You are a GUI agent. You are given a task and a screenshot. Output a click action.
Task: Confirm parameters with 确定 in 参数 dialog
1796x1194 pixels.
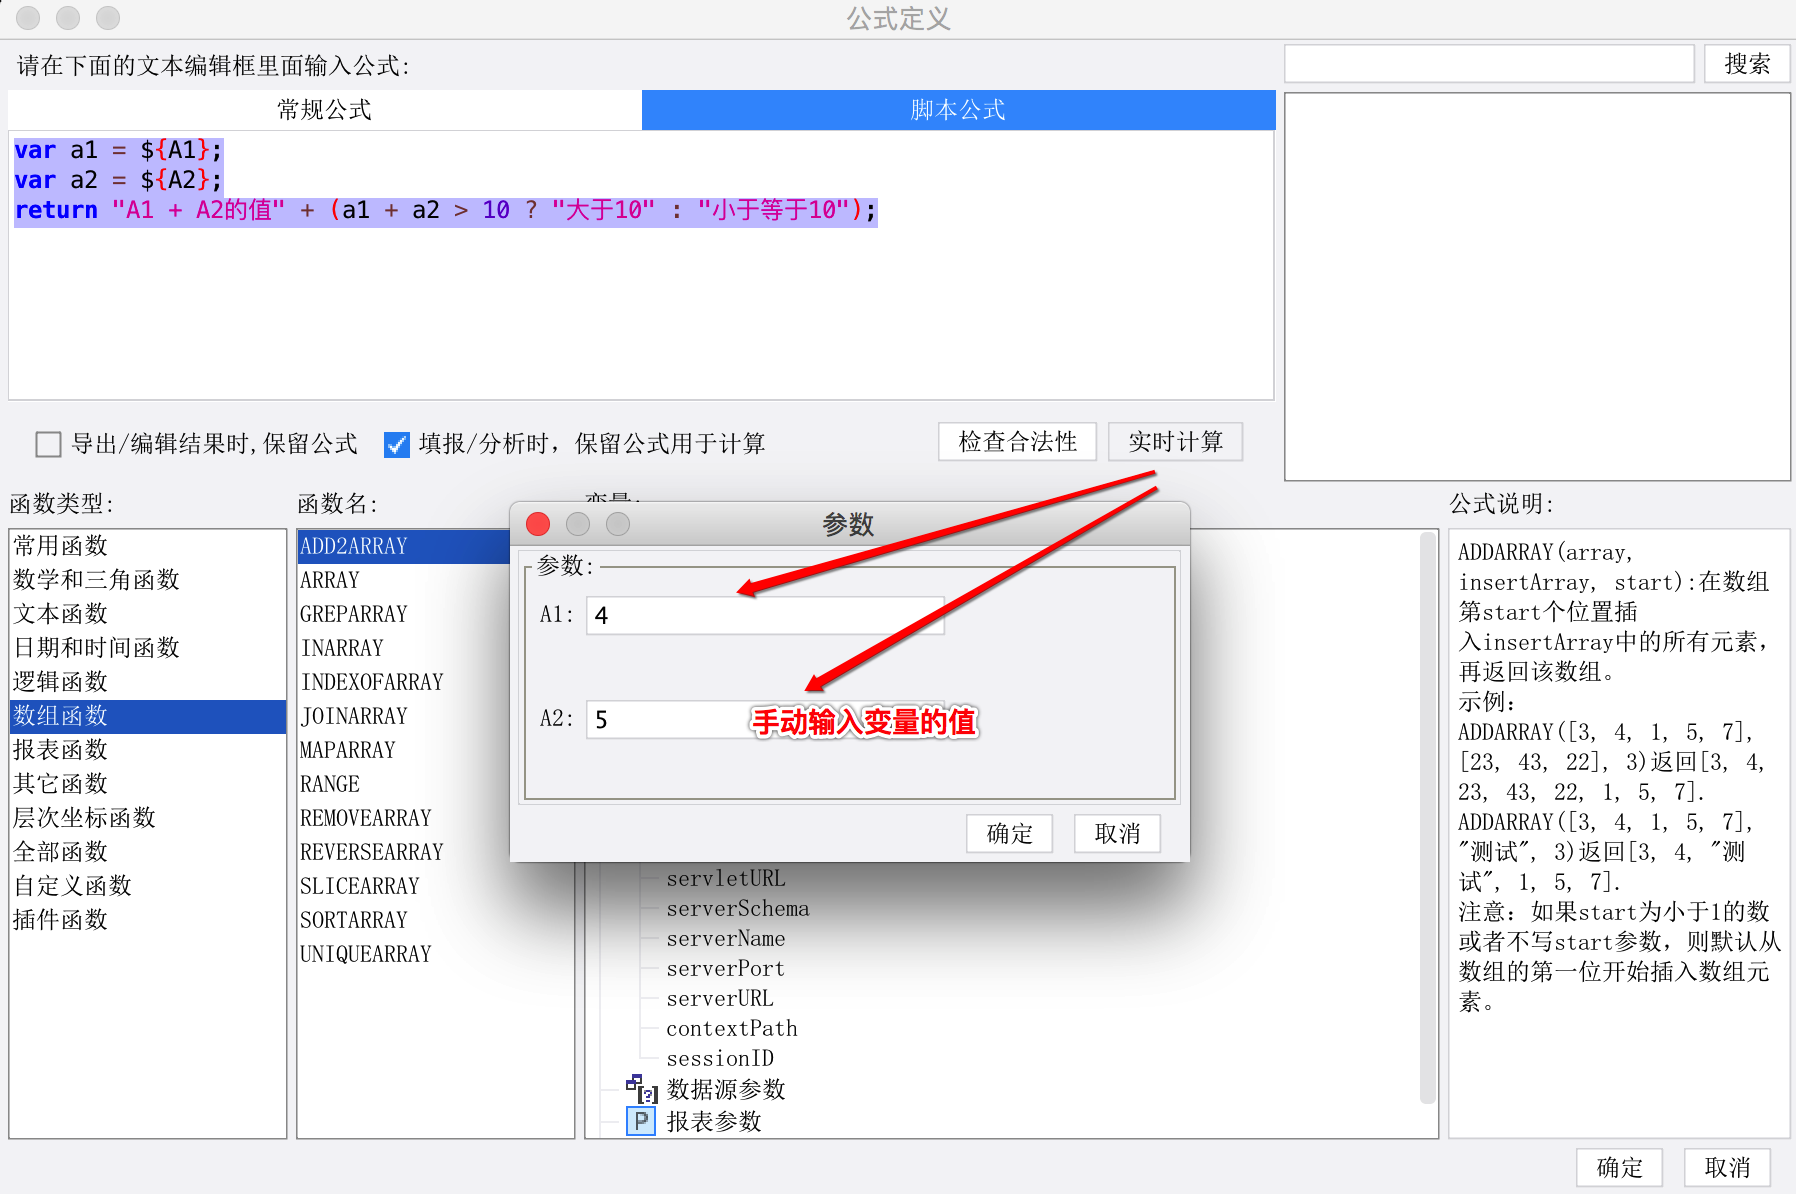click(x=1009, y=833)
